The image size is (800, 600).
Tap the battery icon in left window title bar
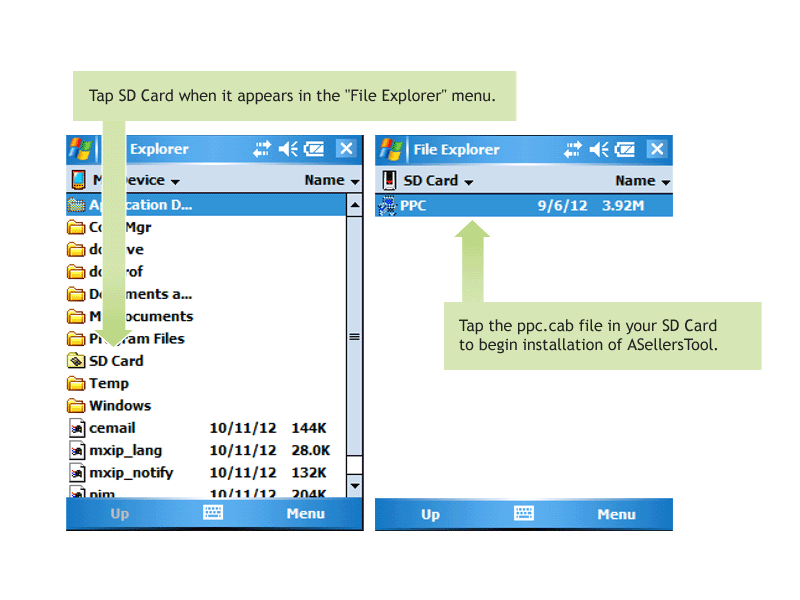(x=314, y=149)
